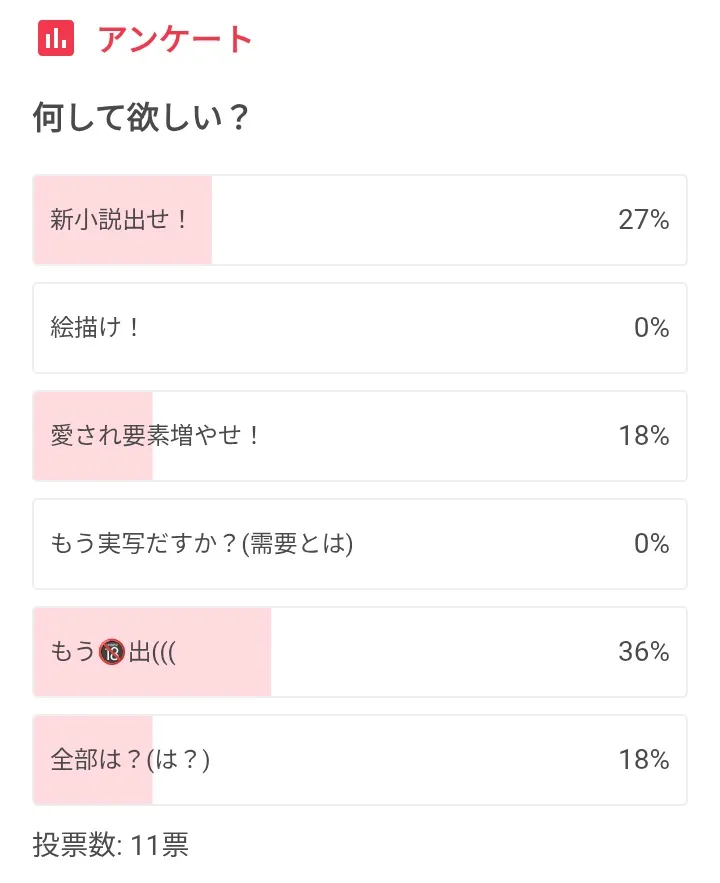Click the 0% beside "もう実写だすか？"

[x=651, y=544]
